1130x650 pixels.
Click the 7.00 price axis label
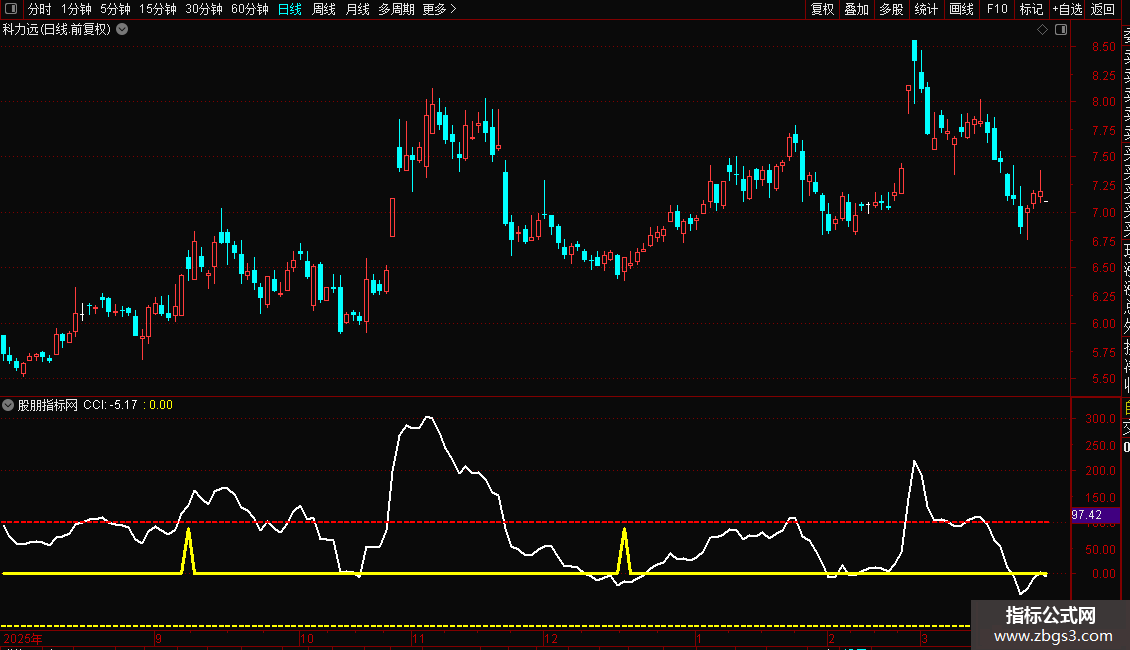coord(1103,213)
